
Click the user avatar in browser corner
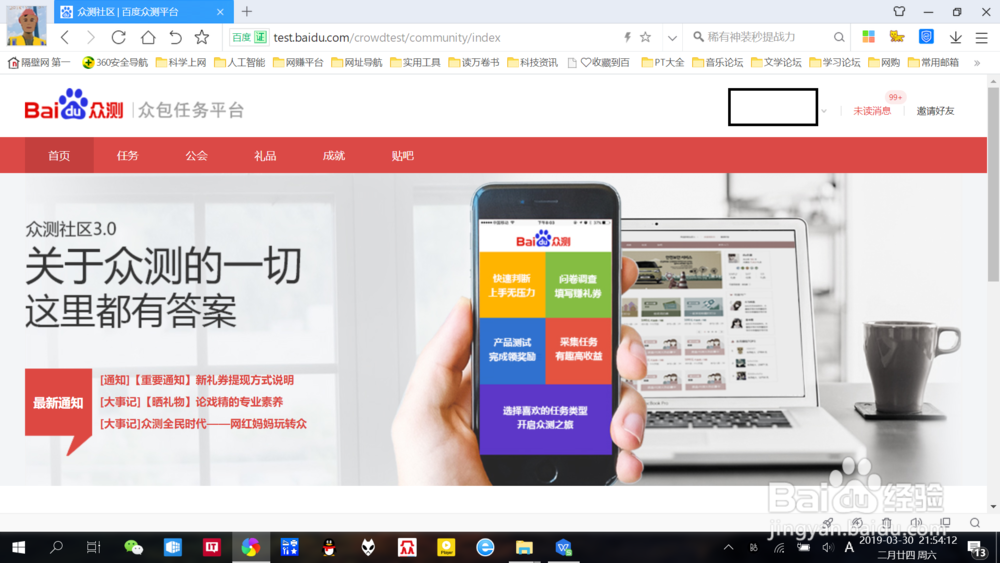(x=26, y=26)
